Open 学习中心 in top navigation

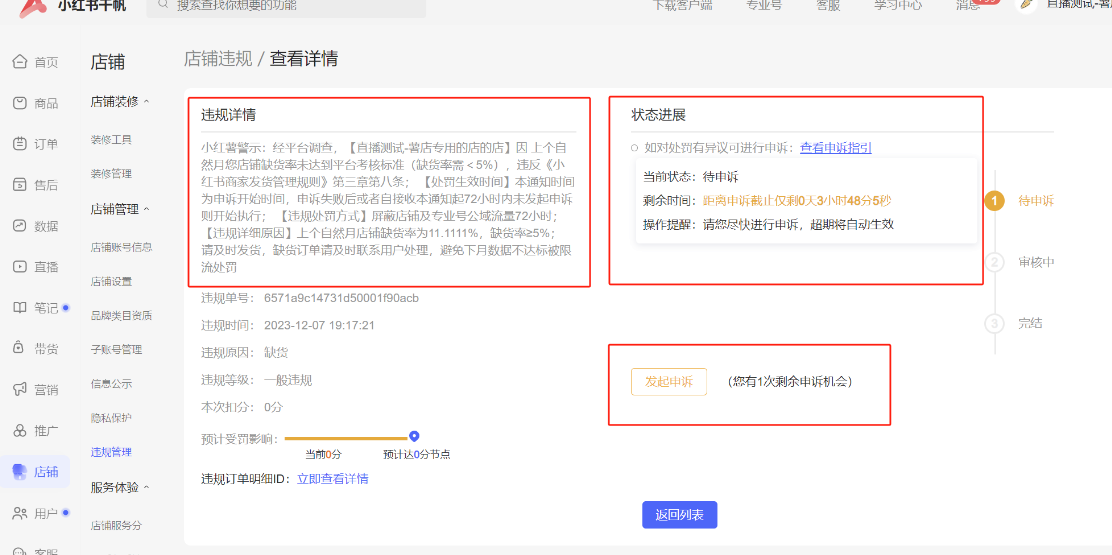pos(898,5)
